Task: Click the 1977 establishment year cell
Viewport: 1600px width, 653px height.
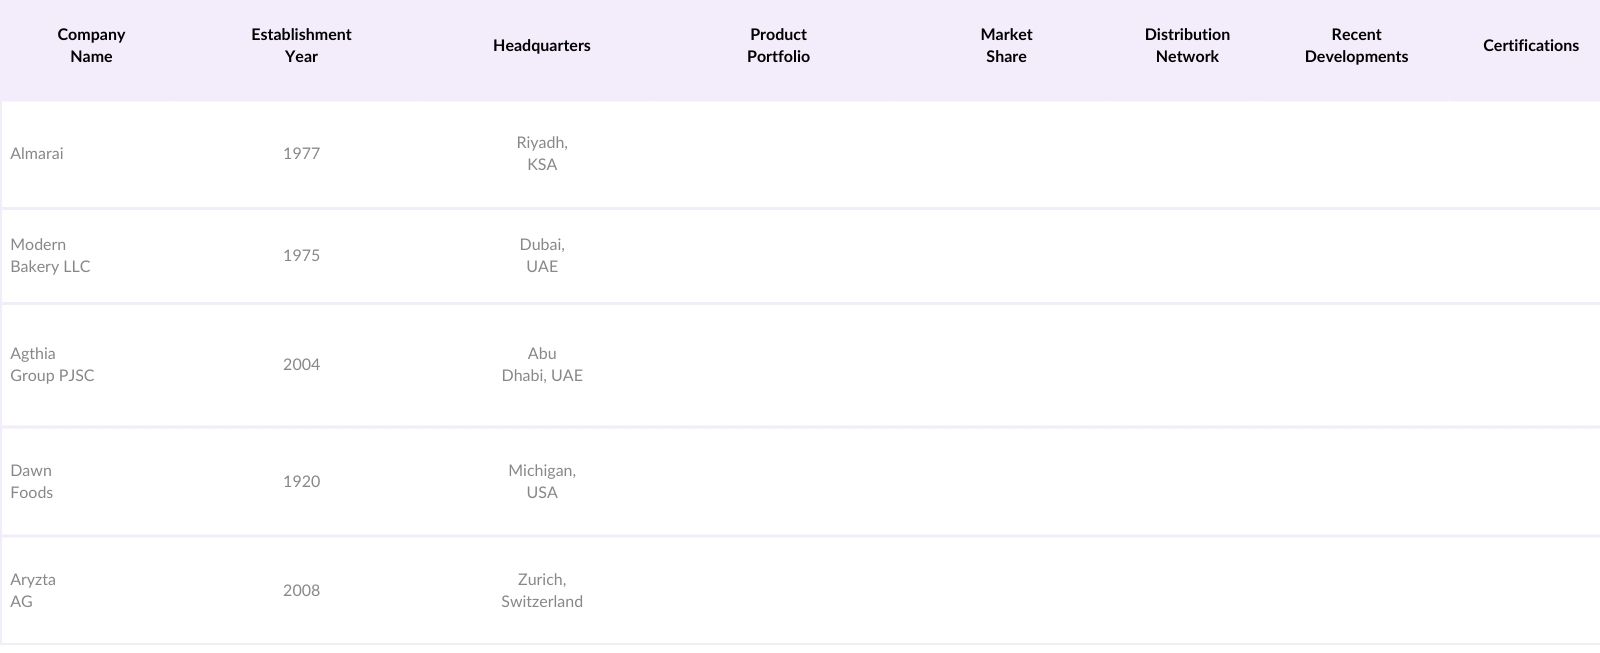Action: point(301,154)
